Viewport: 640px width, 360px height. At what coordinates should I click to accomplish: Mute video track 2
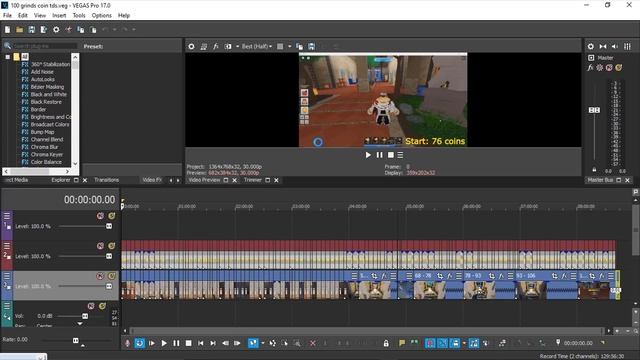pyautogui.click(x=100, y=246)
